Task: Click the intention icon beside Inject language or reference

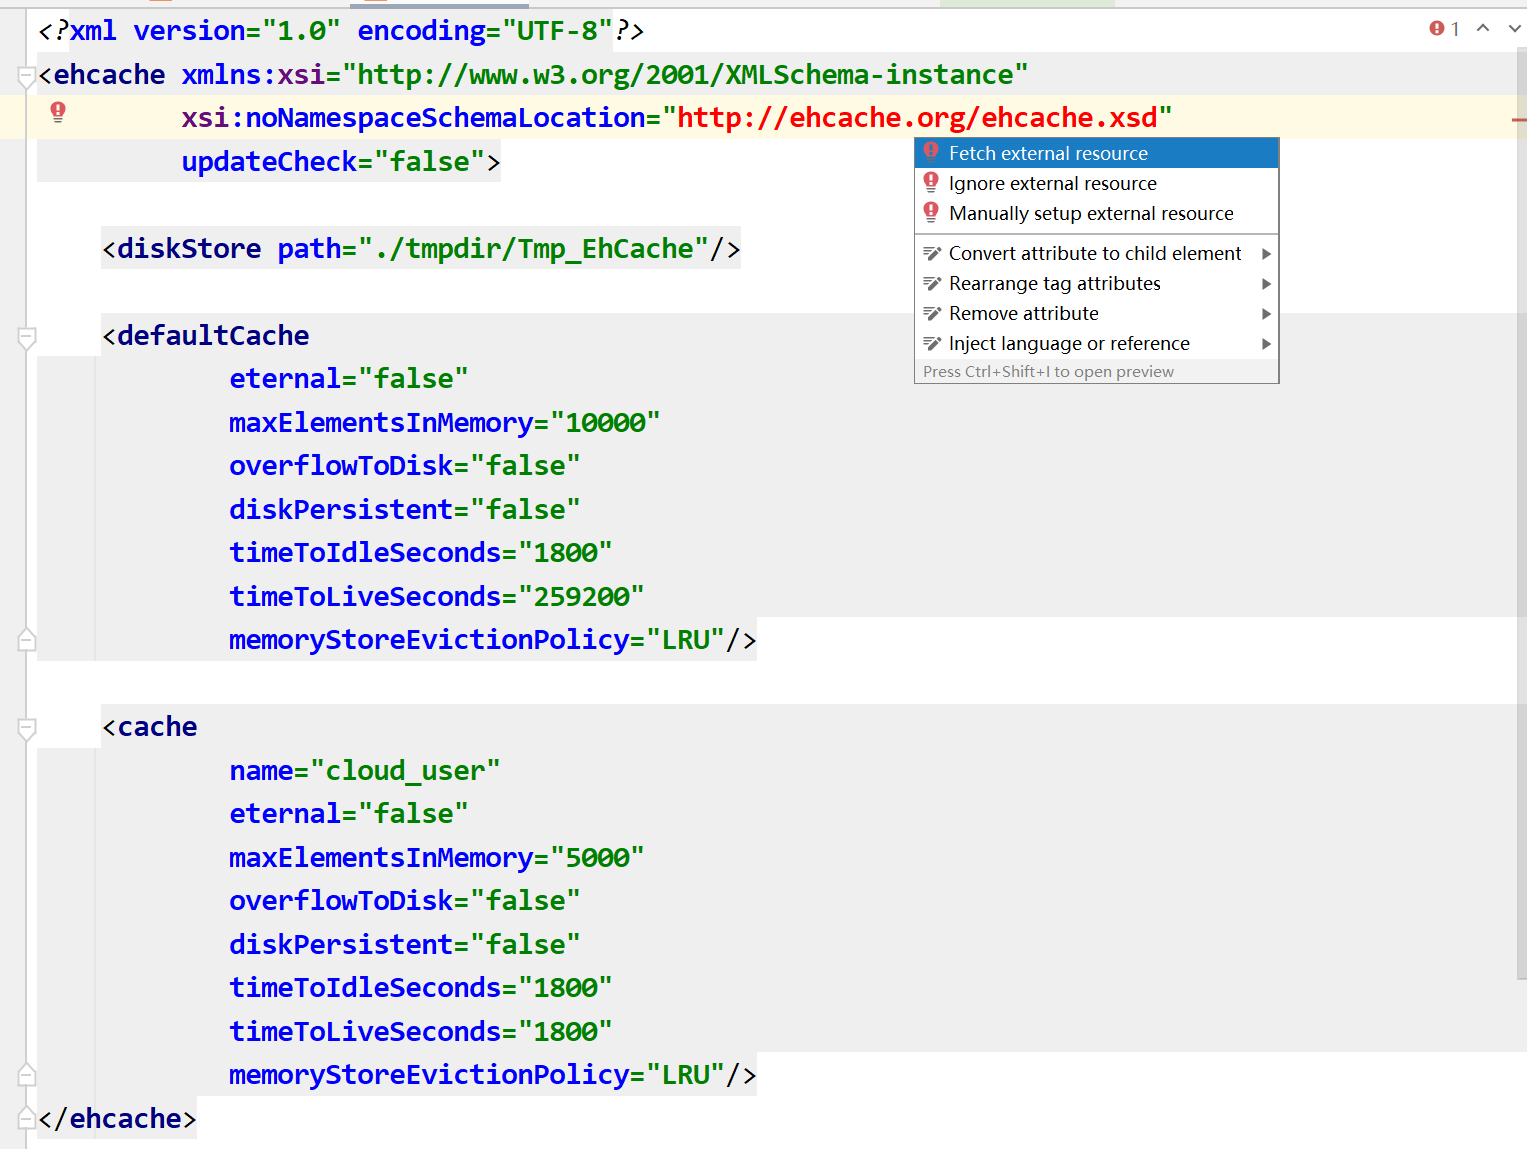Action: pyautogui.click(x=932, y=343)
